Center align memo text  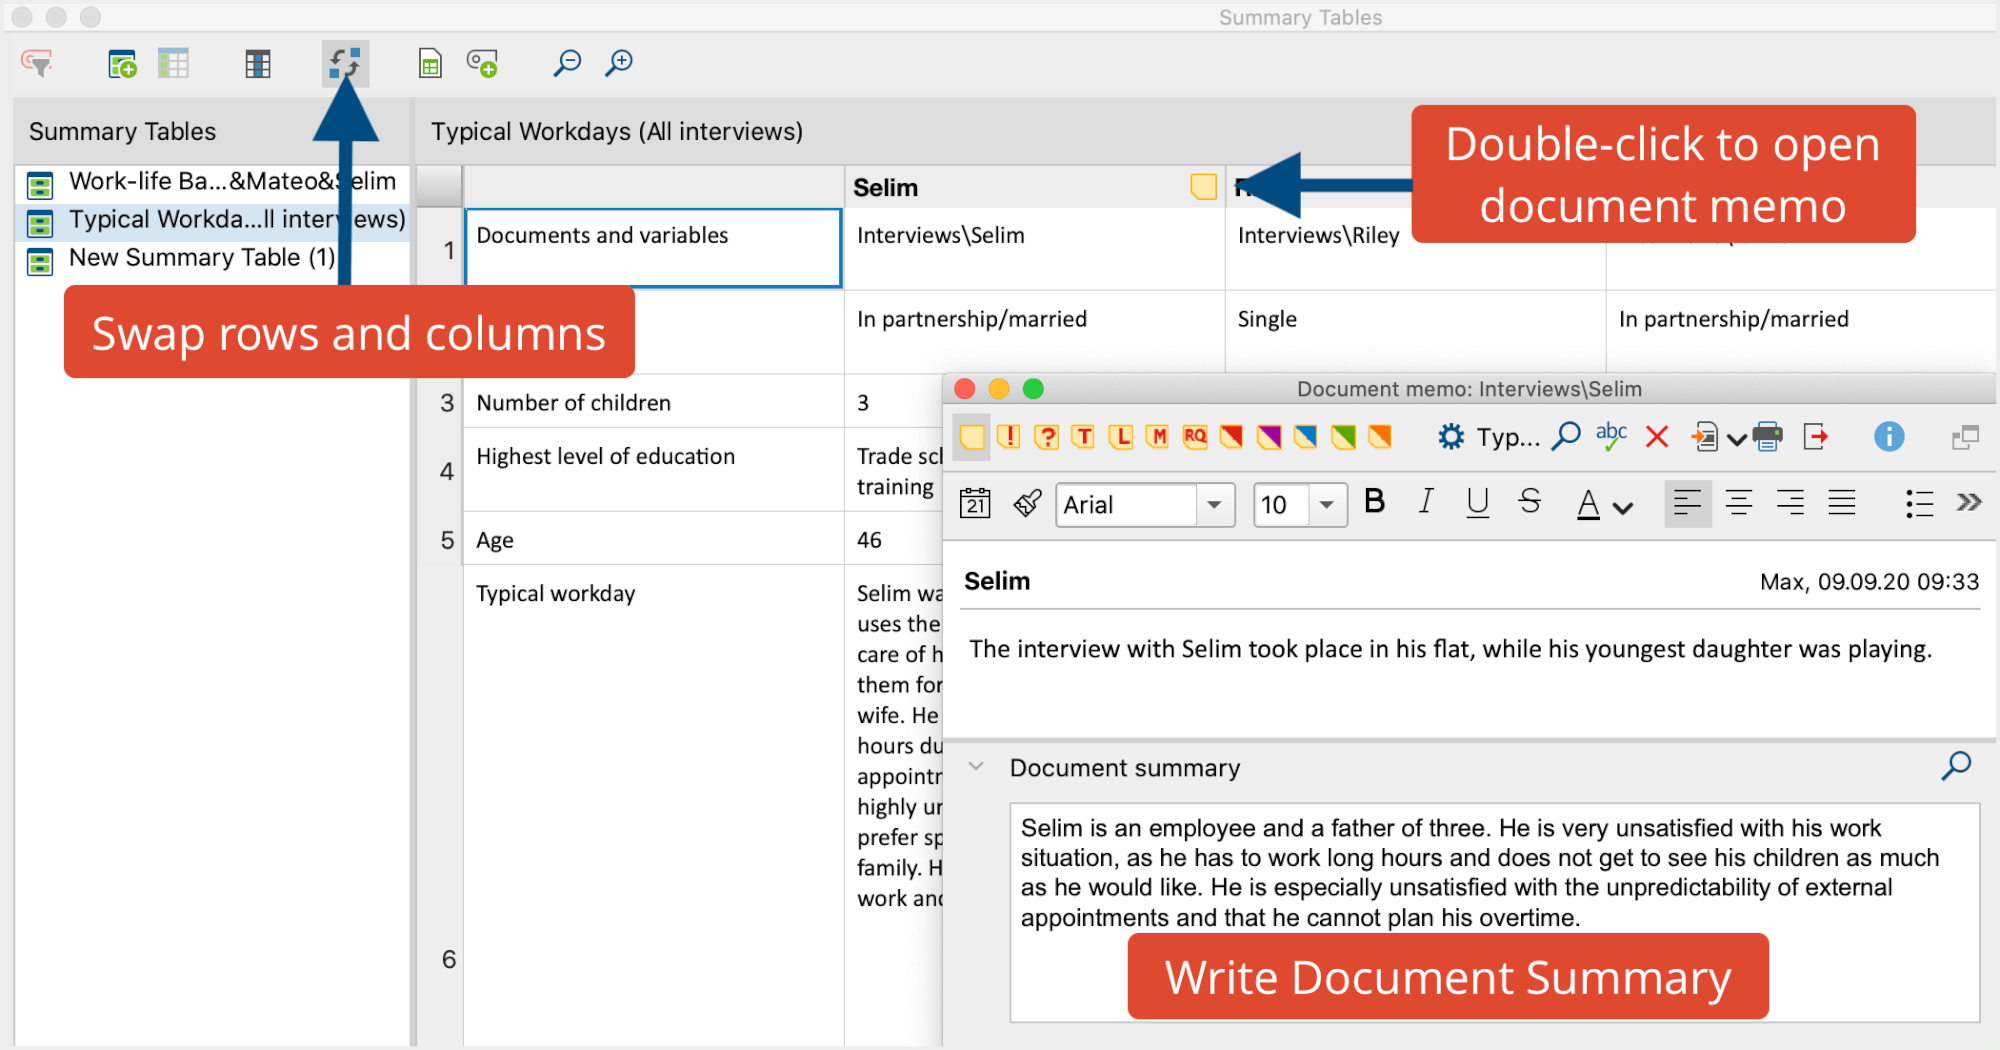[x=1739, y=503]
